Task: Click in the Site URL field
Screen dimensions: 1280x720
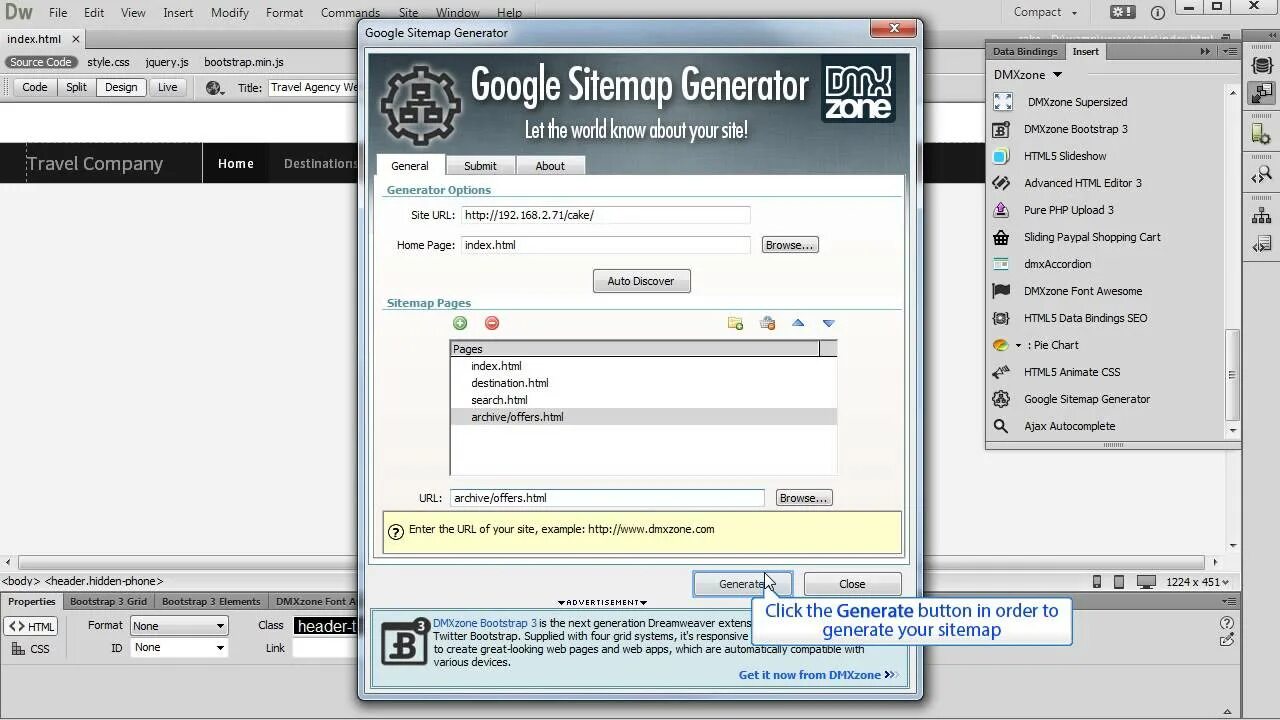Action: pos(605,215)
